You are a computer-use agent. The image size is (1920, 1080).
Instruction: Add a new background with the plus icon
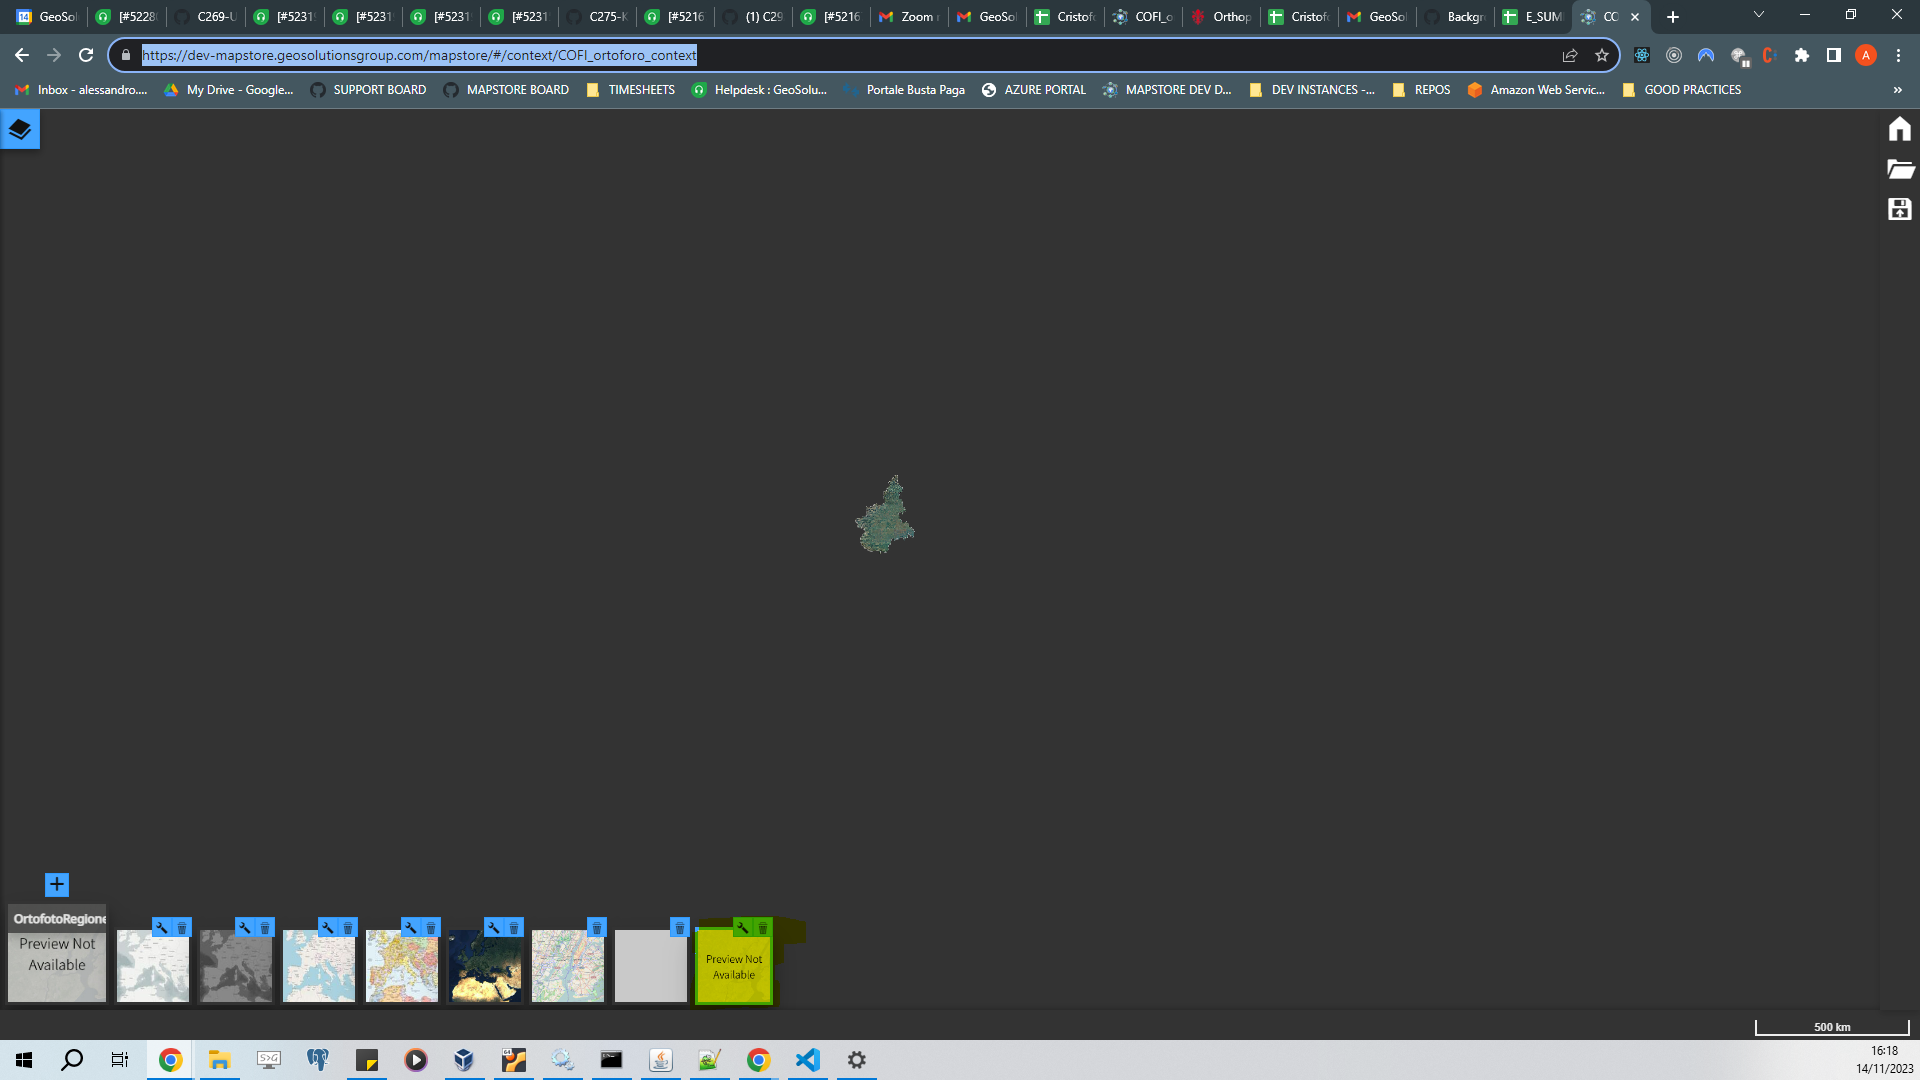pos(56,884)
